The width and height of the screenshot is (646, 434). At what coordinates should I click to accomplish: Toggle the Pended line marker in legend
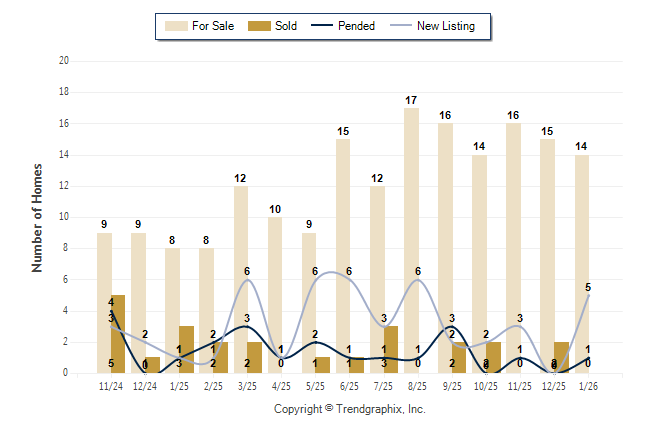(x=328, y=26)
